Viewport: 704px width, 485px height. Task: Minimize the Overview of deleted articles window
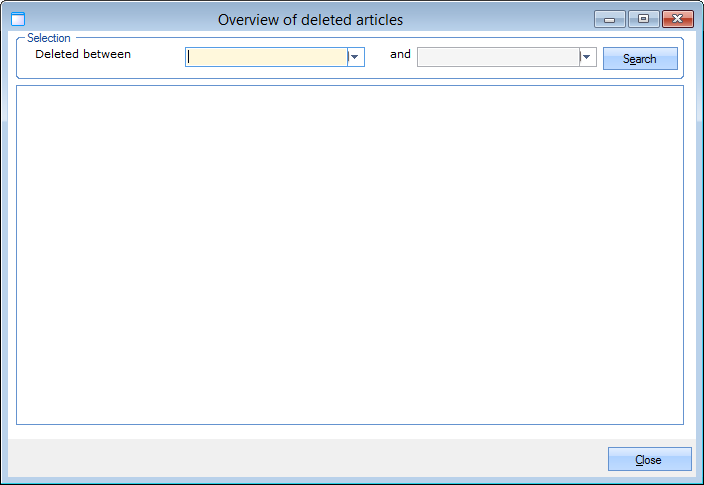[x=608, y=19]
